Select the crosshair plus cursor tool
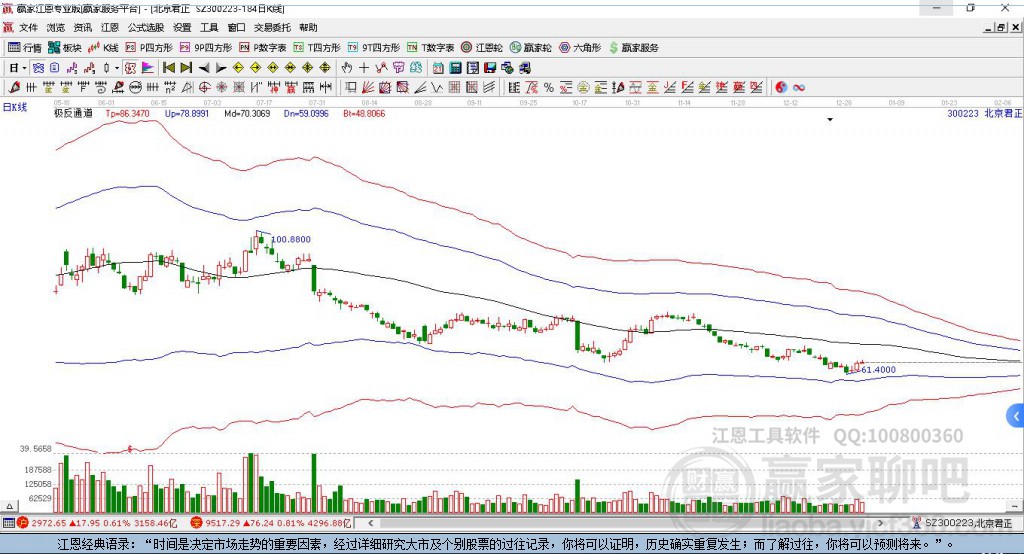This screenshot has height=554, width=1024. point(364,68)
